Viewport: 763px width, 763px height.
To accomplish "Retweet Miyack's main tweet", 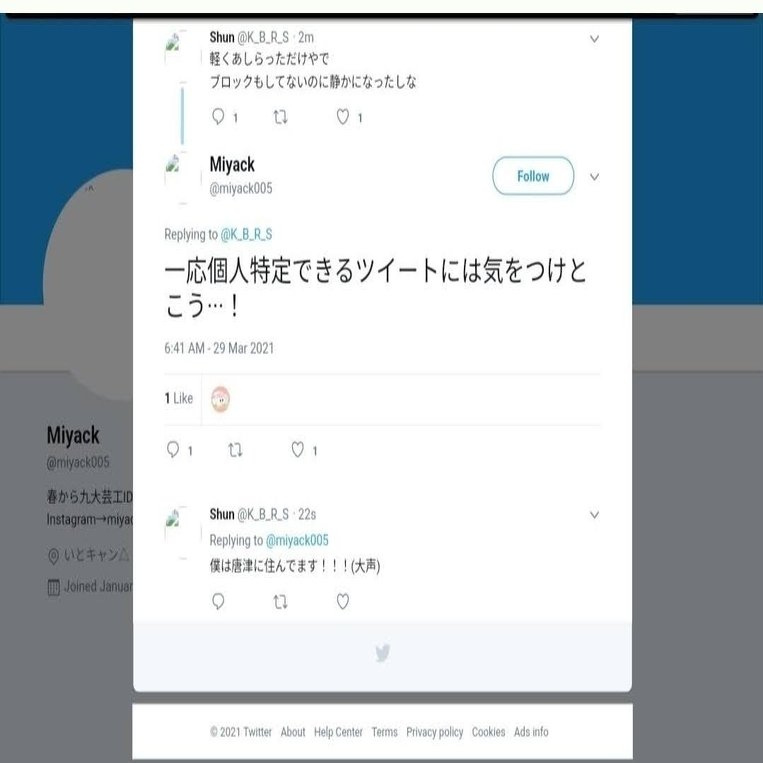I will 235,450.
